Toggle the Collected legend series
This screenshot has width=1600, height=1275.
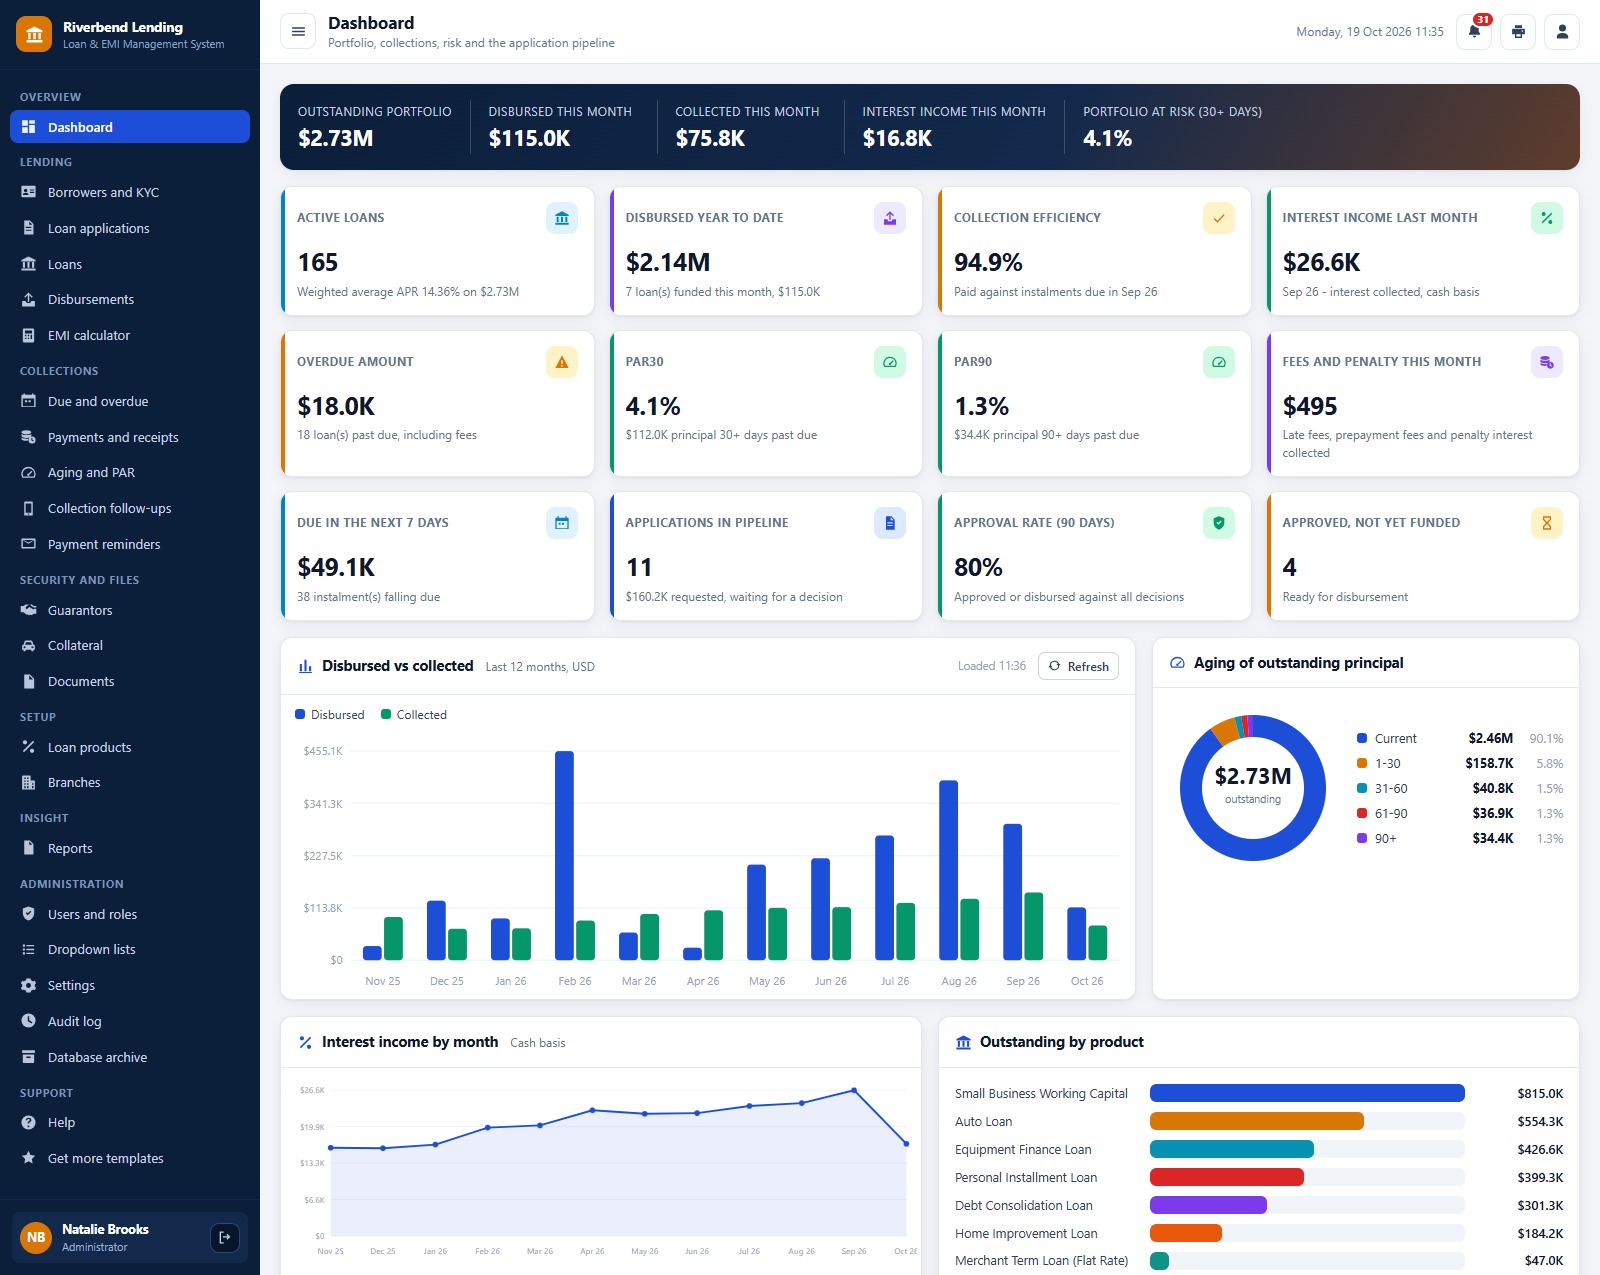click(x=414, y=715)
